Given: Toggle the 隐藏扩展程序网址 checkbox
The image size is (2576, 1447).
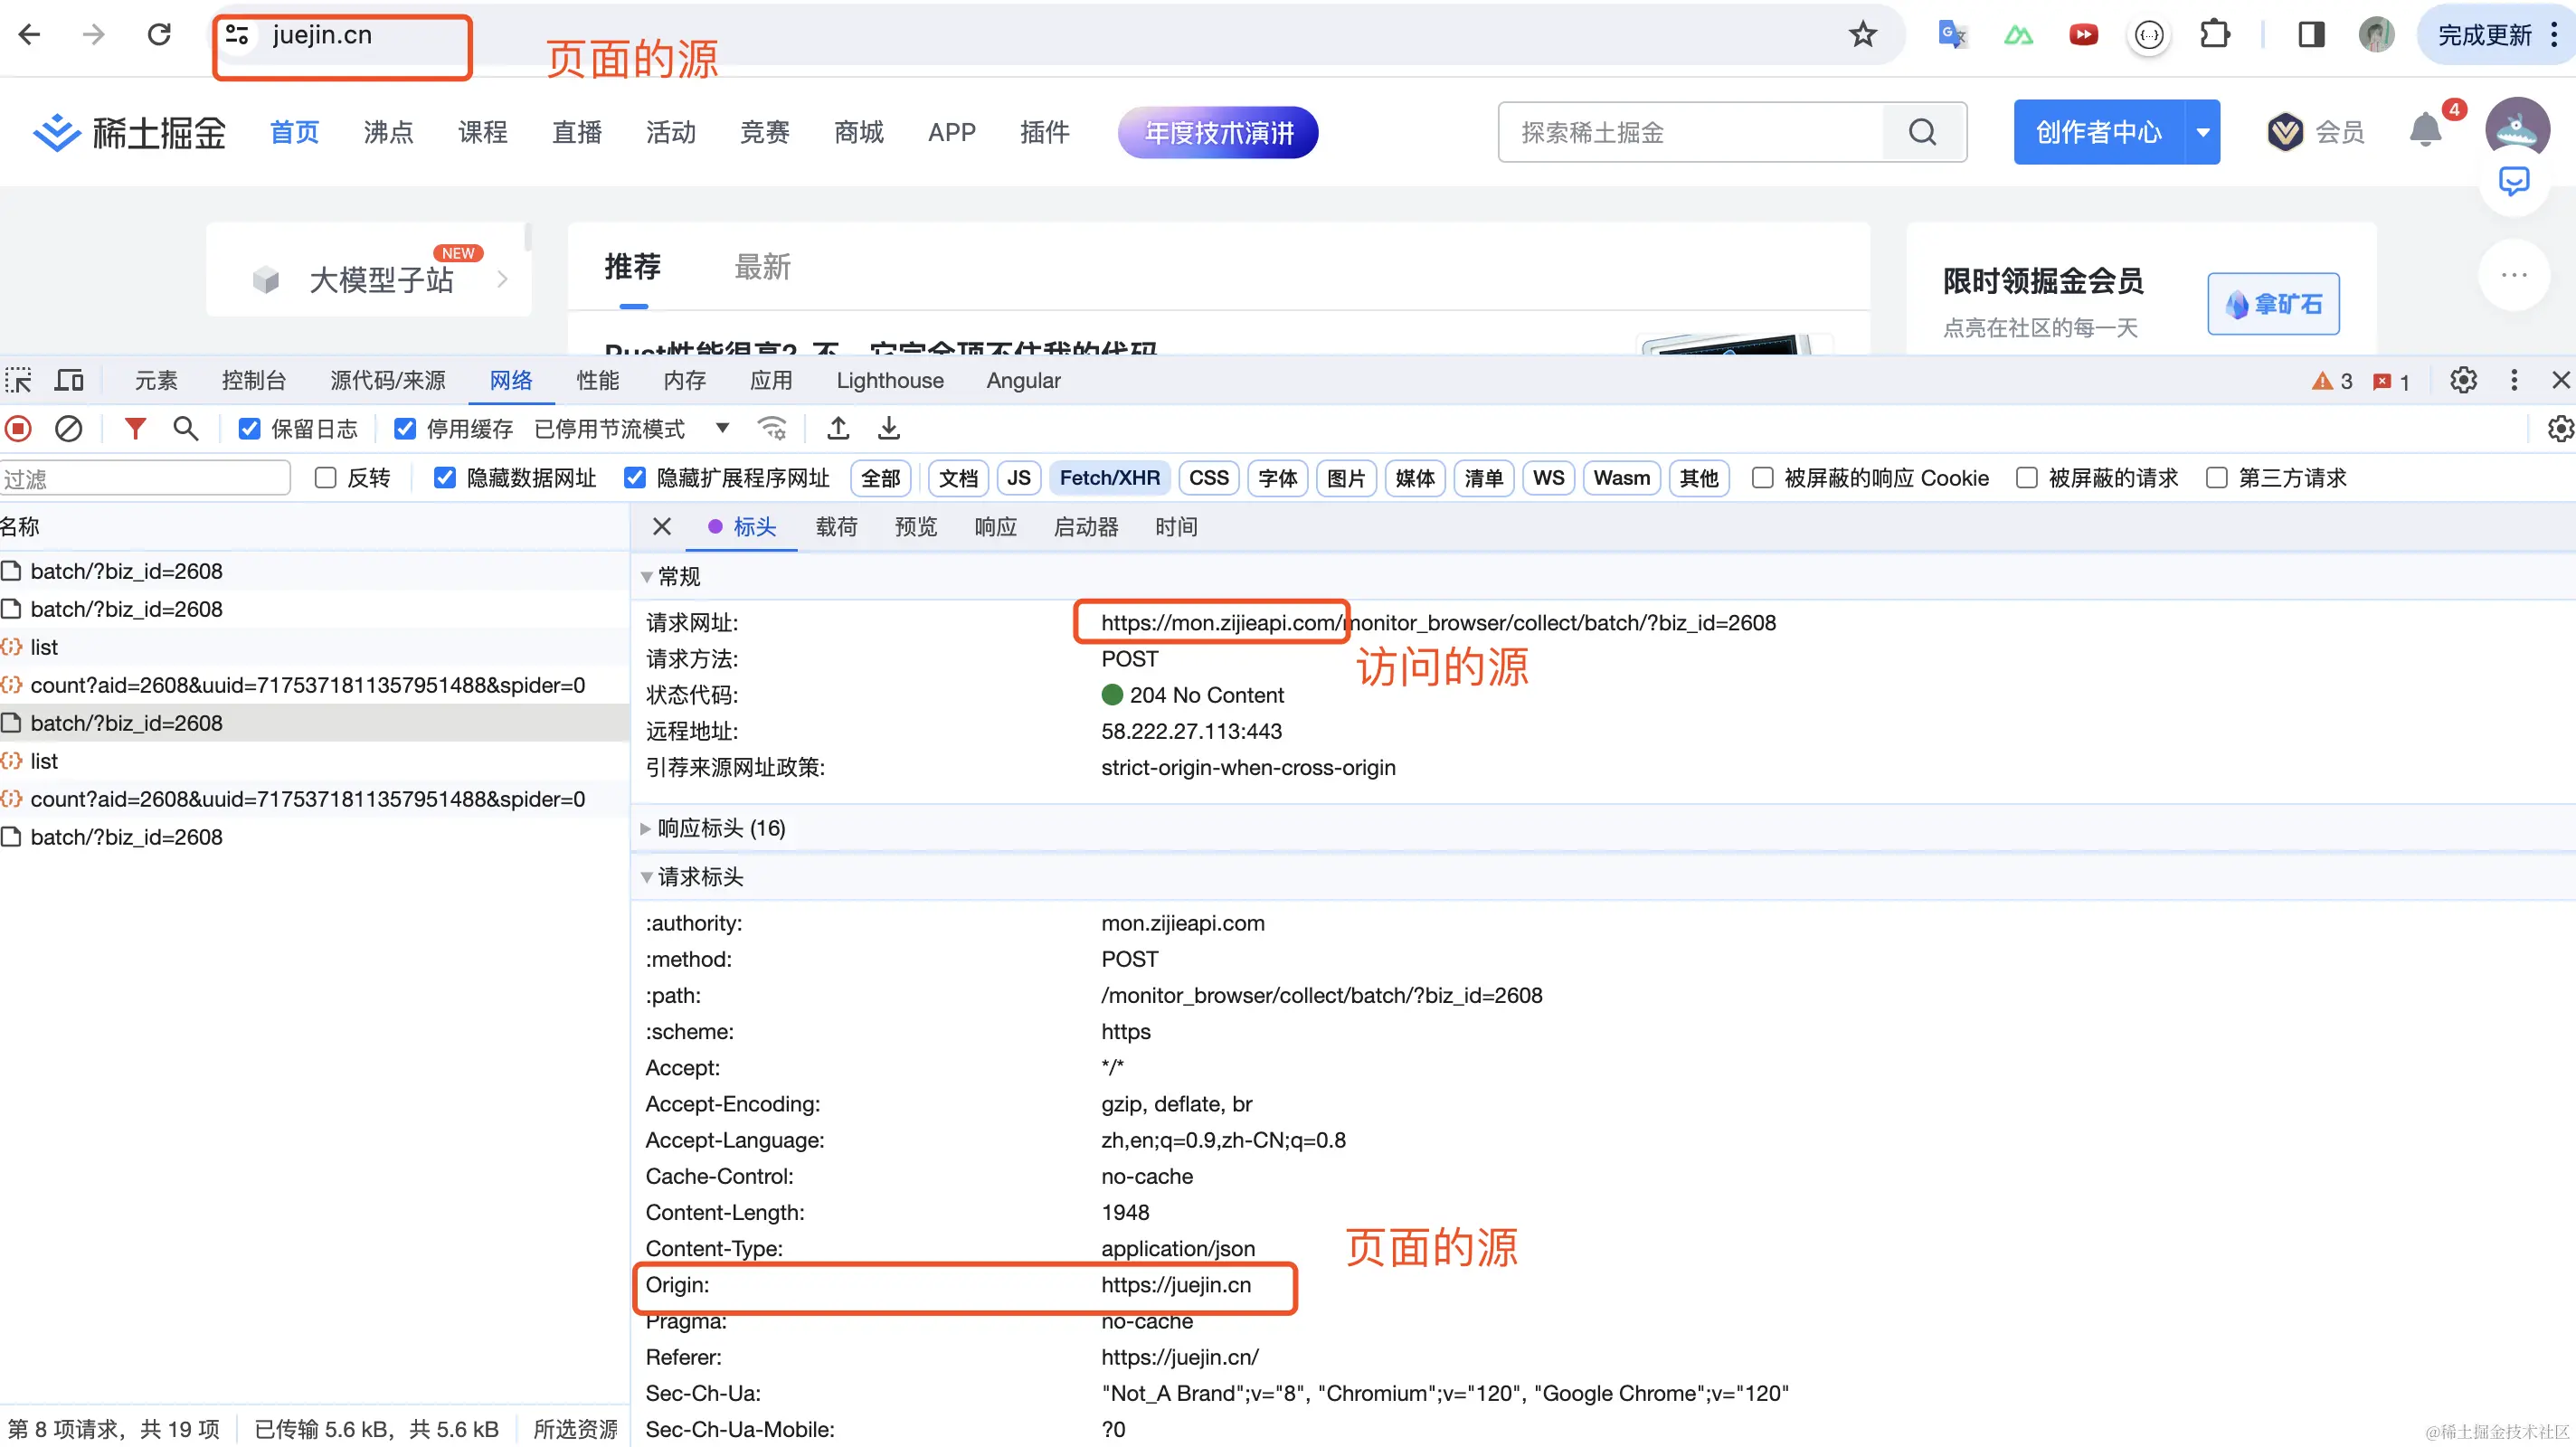Looking at the screenshot, I should tap(634, 478).
